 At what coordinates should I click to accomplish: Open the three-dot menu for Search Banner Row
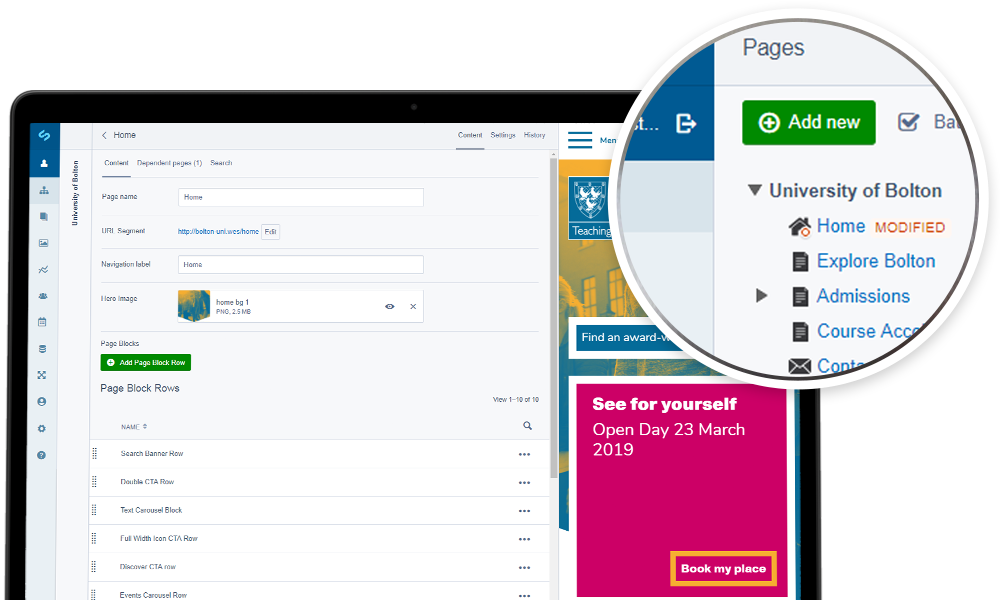[524, 455]
